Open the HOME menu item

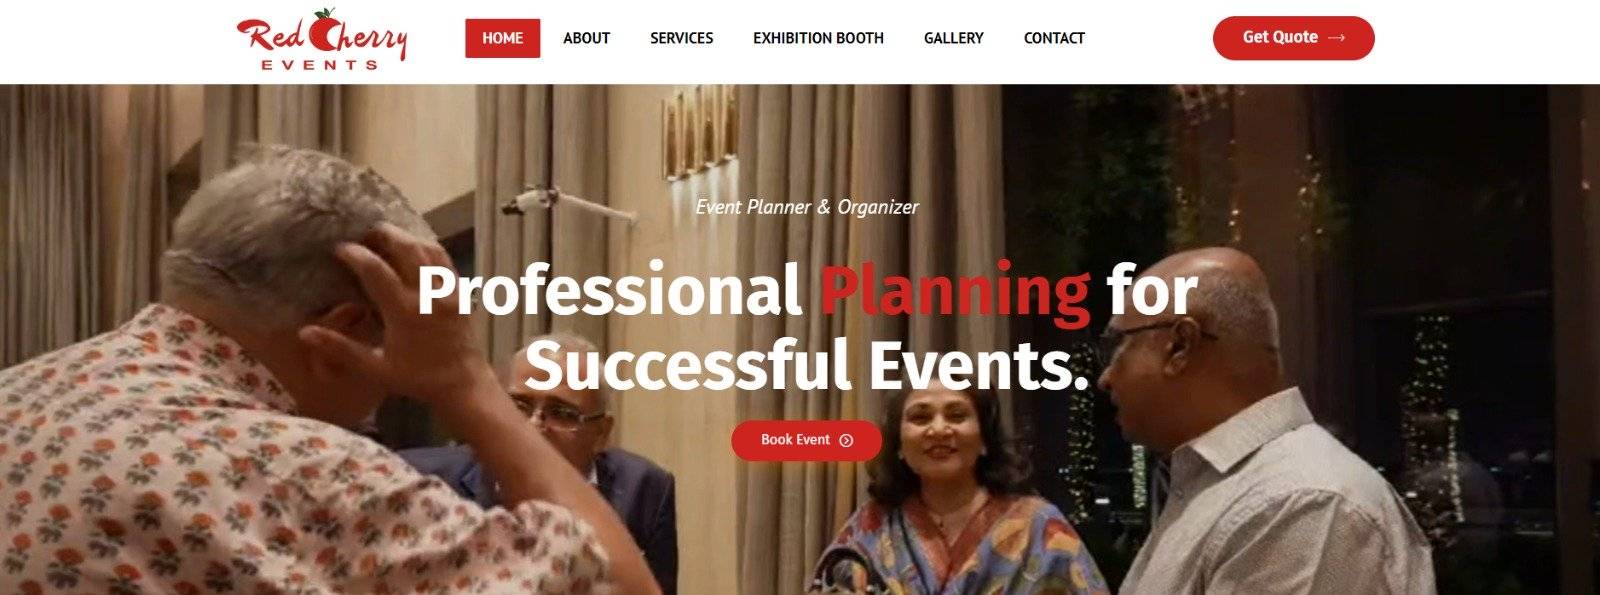point(502,38)
